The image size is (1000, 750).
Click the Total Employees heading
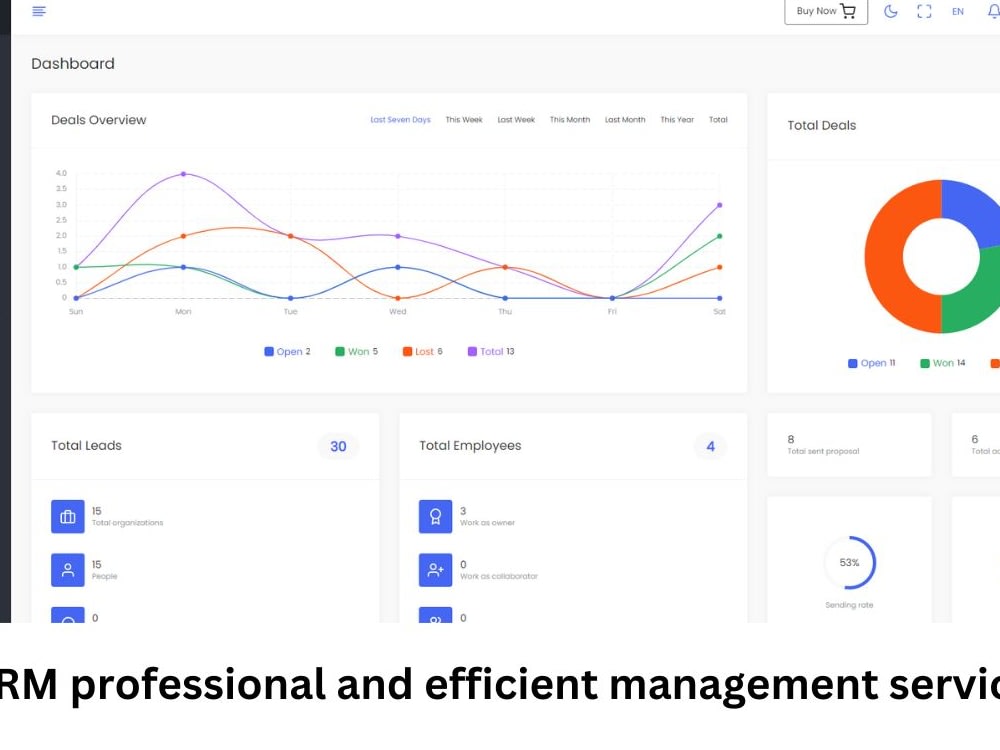click(470, 446)
